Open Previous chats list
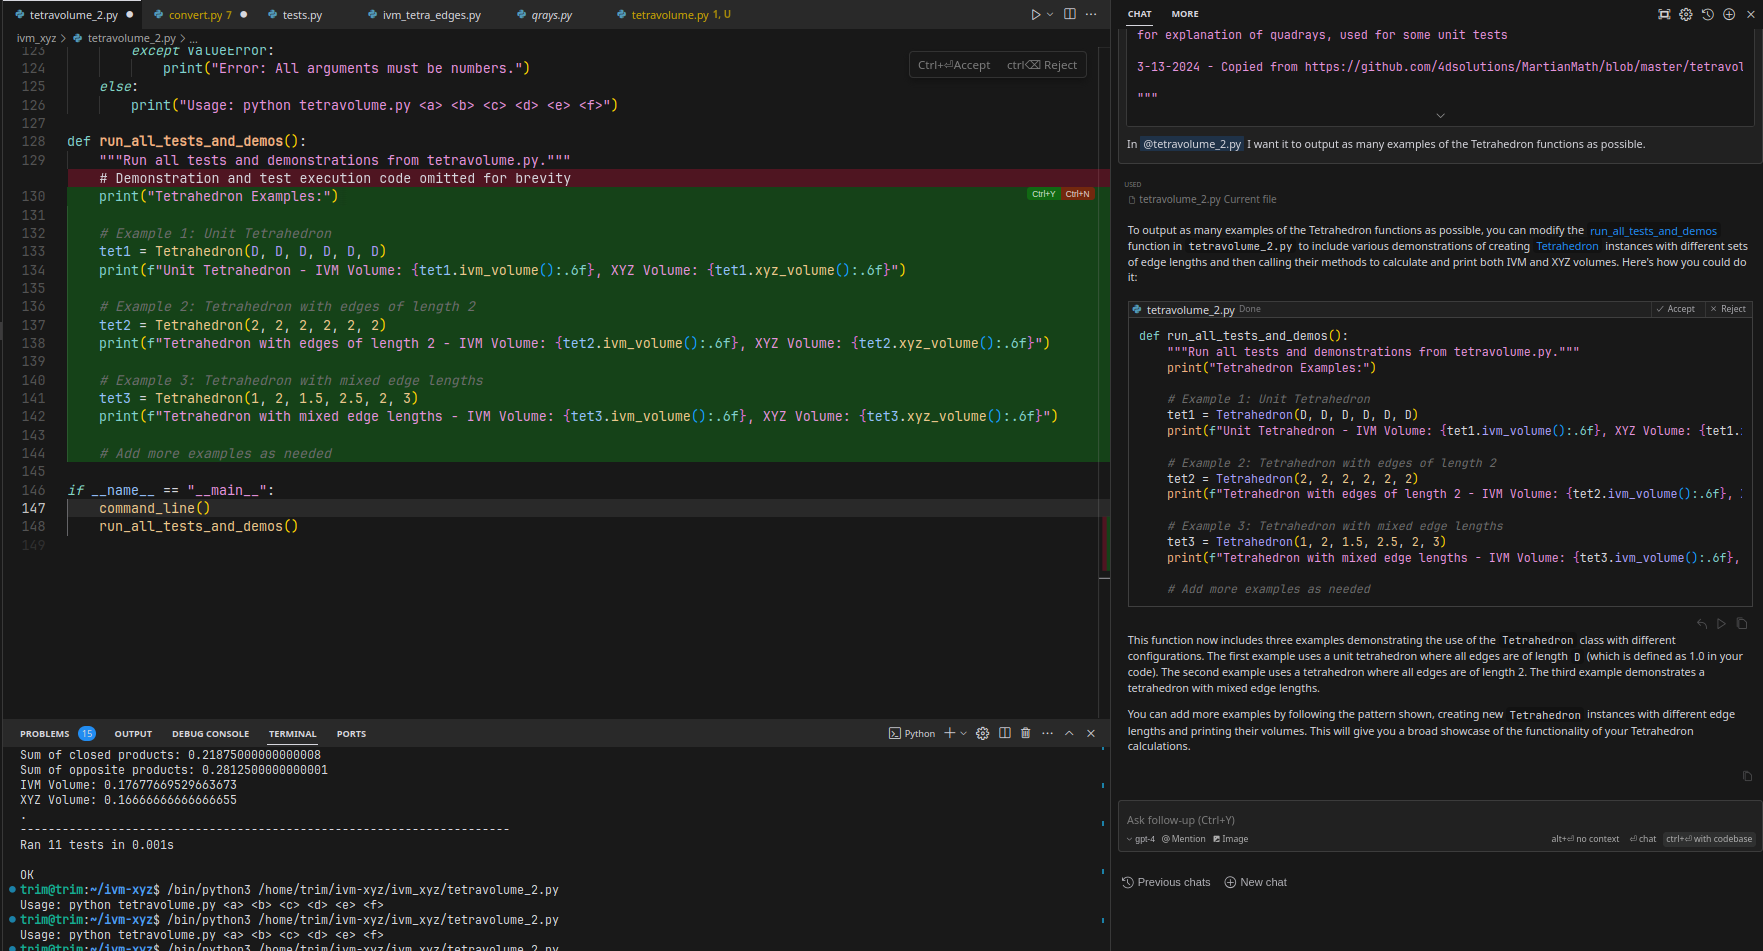Screen dimensions: 1763x951 click(1166, 882)
